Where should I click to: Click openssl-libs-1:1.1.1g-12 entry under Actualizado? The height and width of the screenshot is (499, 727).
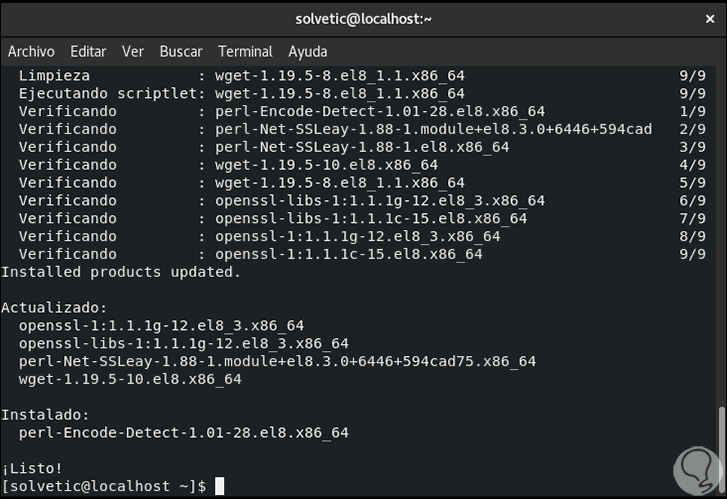(183, 343)
